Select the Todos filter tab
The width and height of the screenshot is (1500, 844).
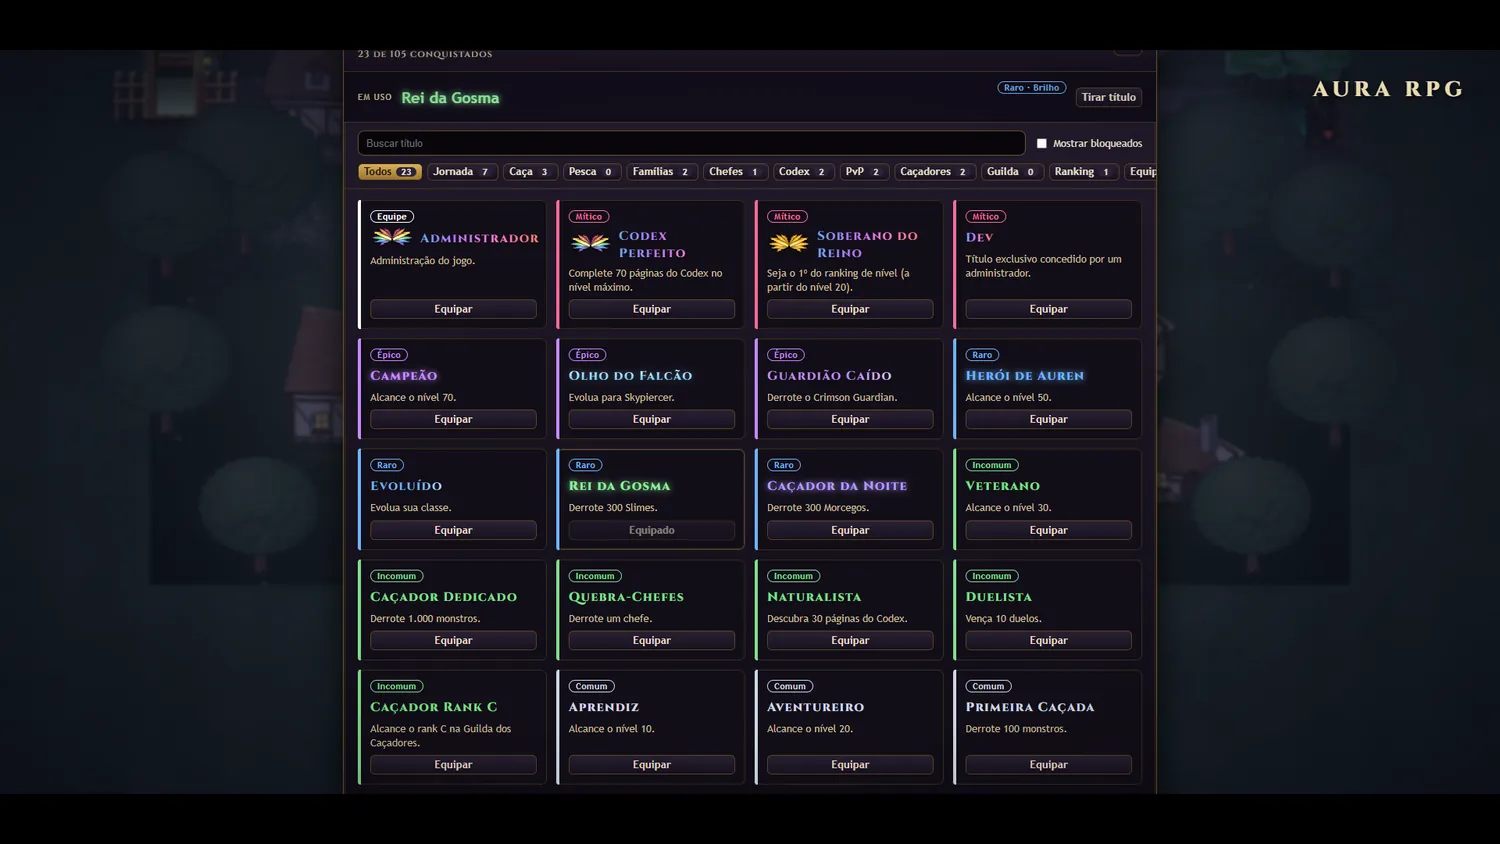pyautogui.click(x=390, y=172)
